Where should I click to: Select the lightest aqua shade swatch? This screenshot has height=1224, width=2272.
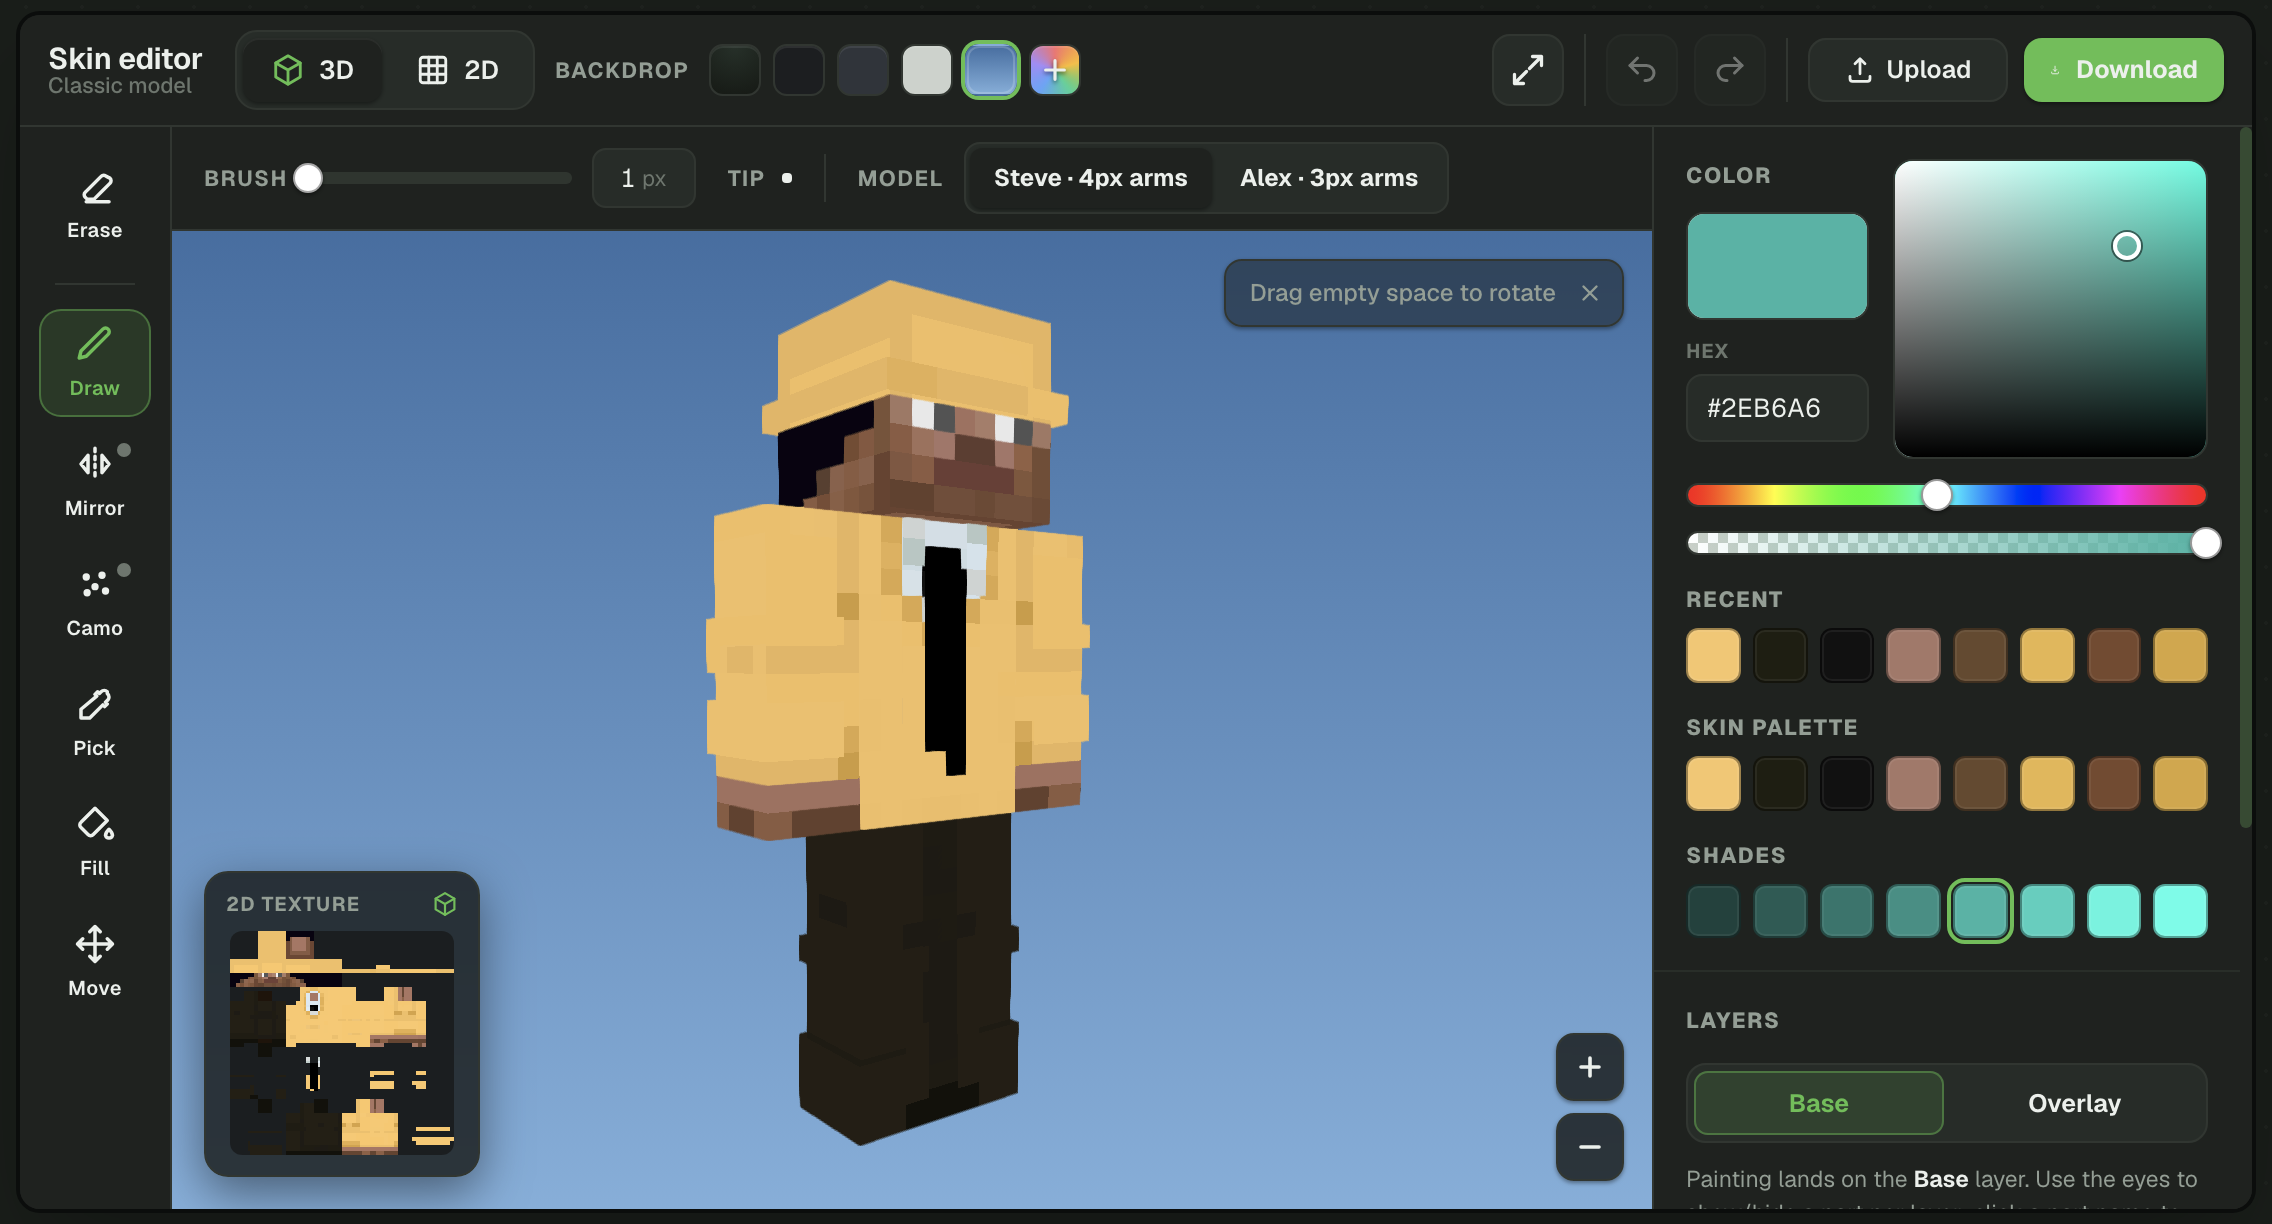[x=2180, y=911]
